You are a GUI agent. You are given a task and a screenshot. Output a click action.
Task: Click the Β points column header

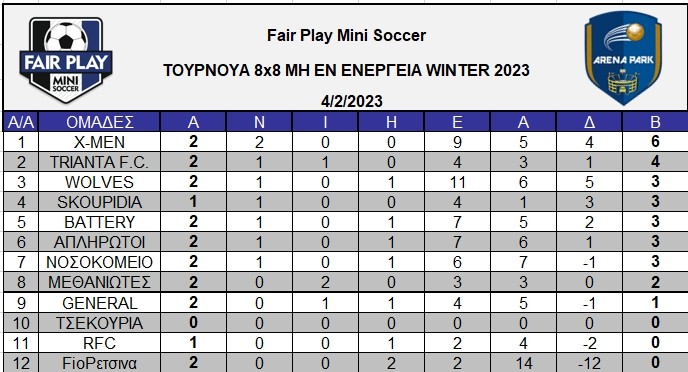655,122
